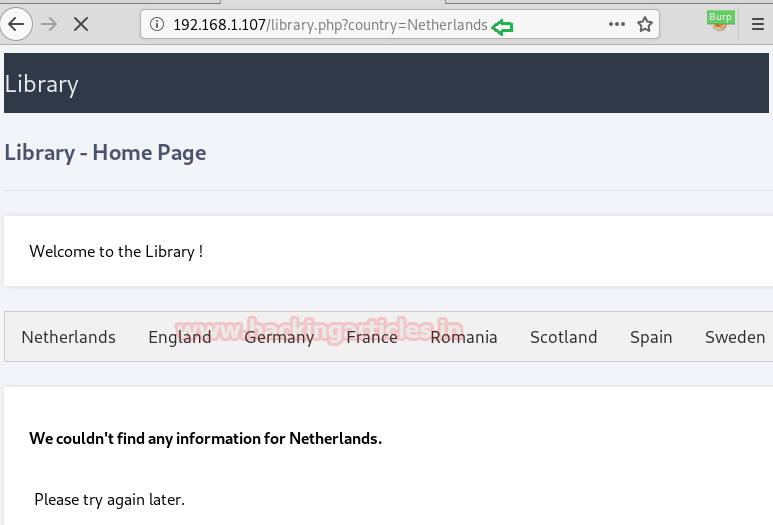Screen dimensions: 773x525
Task: Go back with the browser back arrow
Action: pos(16,24)
